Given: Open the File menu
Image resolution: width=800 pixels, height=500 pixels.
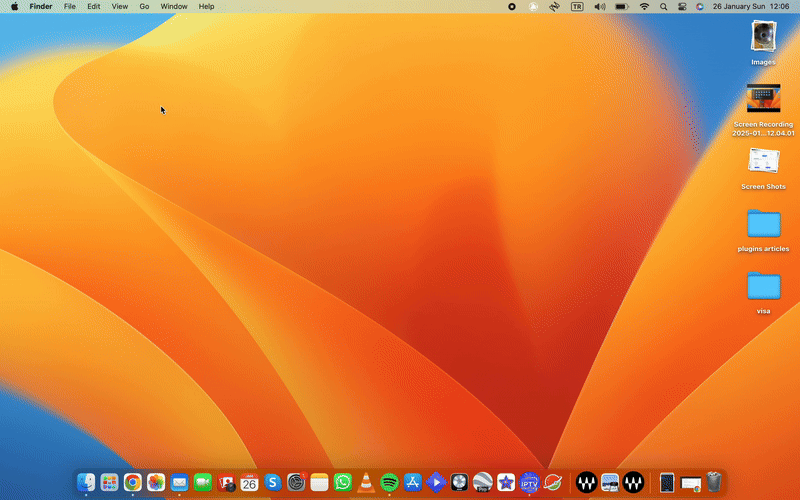Looking at the screenshot, I should point(69,6).
